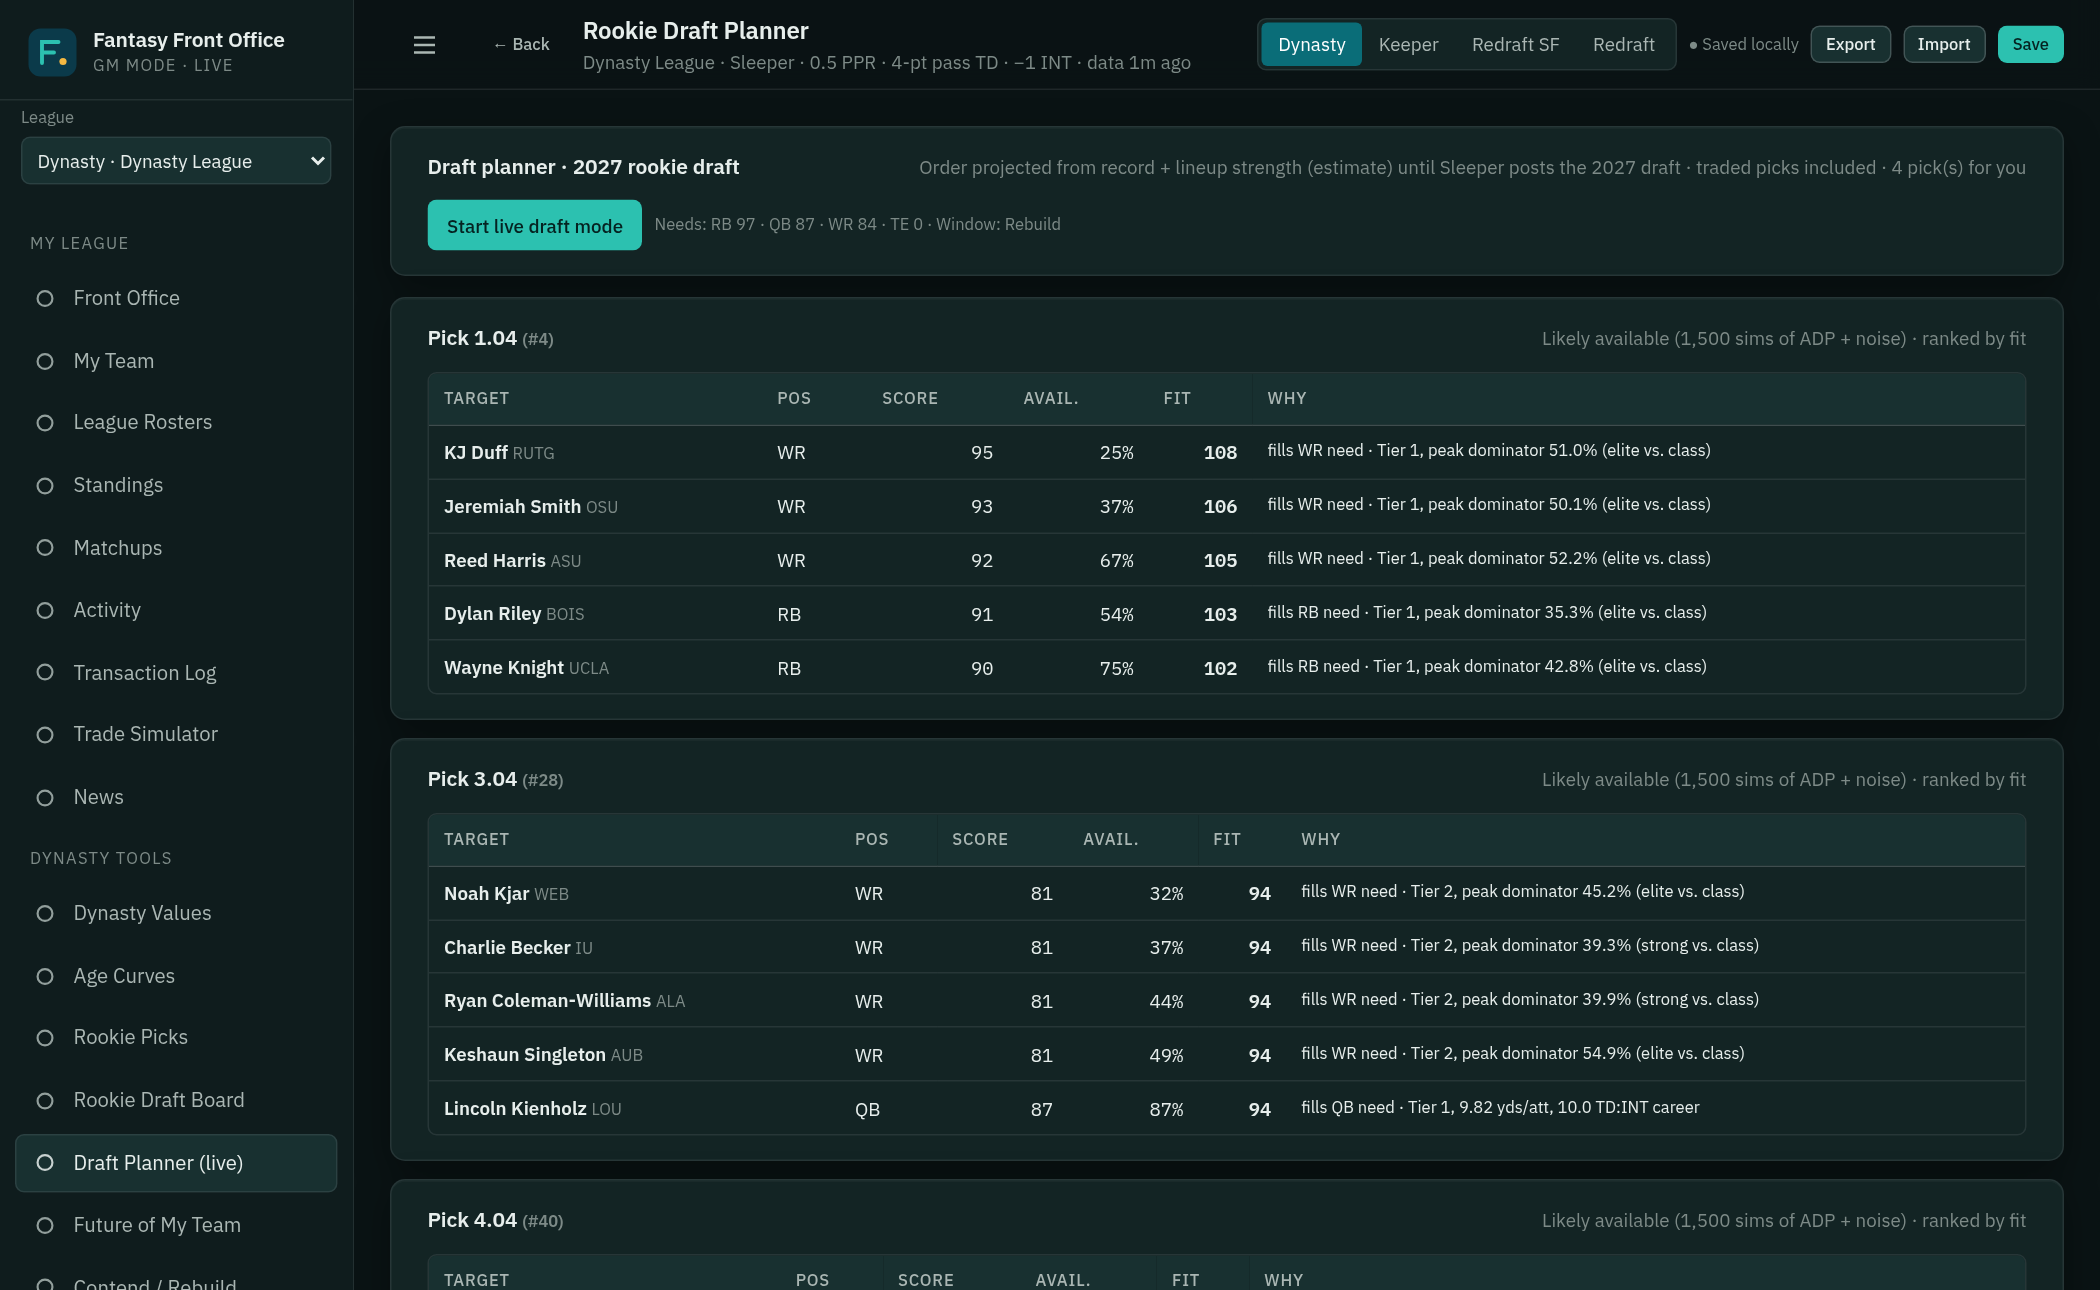
Task: Click the circle icon beside News
Action: [45, 798]
